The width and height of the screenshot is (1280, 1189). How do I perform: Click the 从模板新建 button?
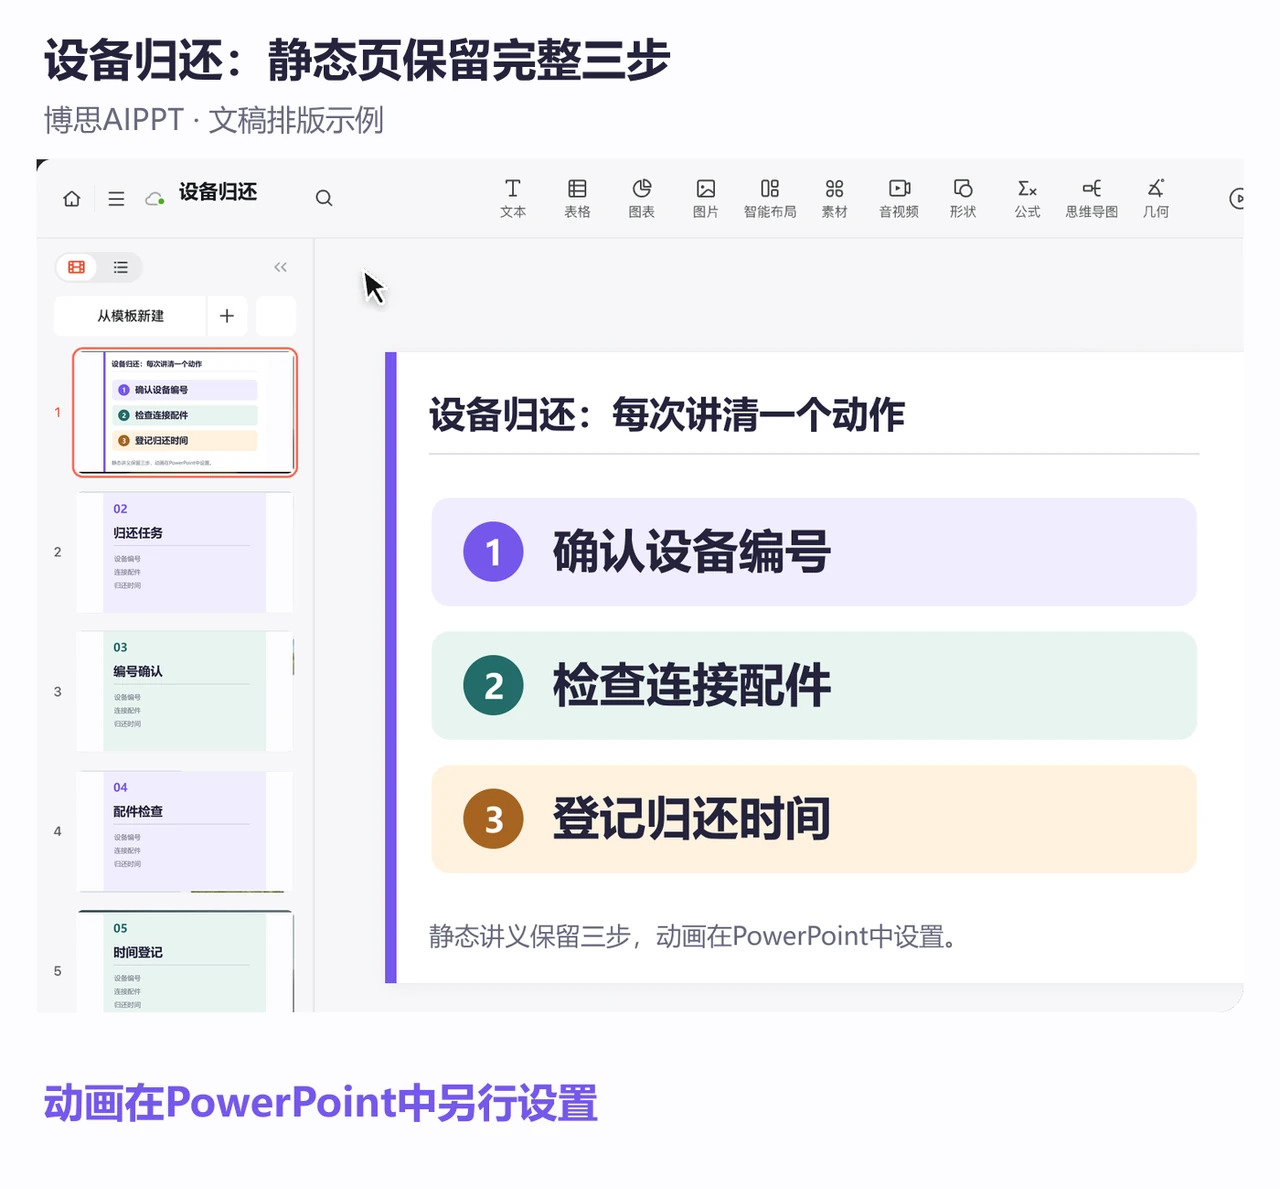(130, 316)
